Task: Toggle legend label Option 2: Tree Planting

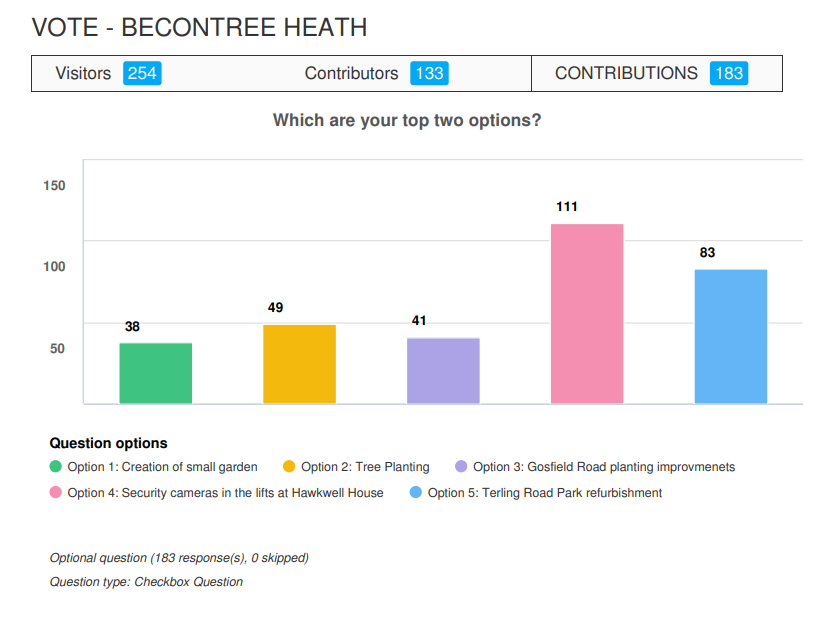Action: pyautogui.click(x=365, y=467)
